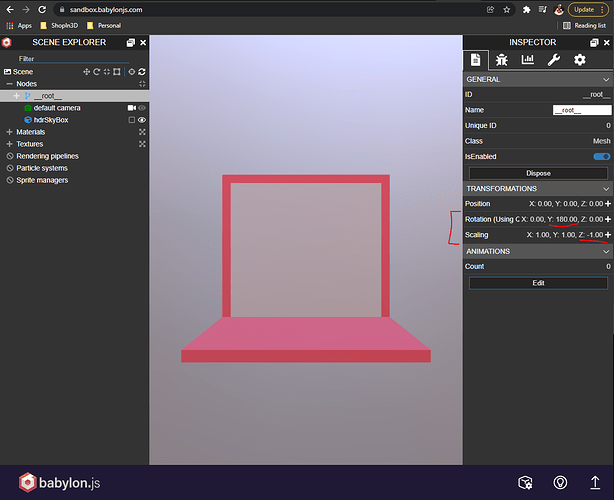Click the babylon.js logo
Screen dimensions: 614x500
60,482
